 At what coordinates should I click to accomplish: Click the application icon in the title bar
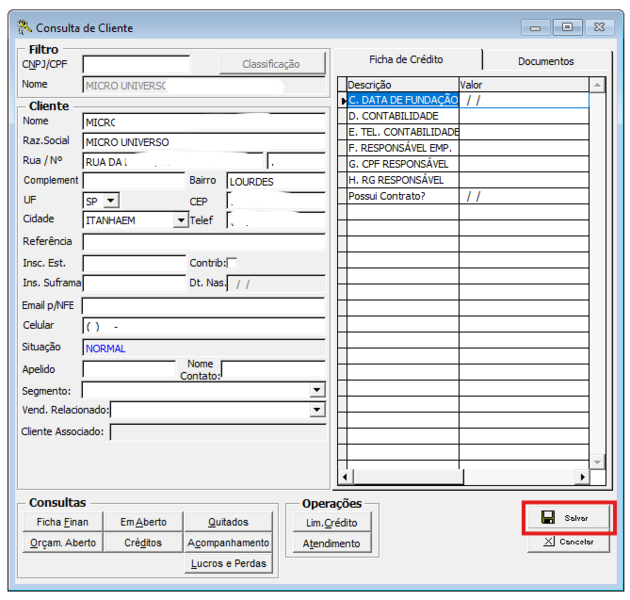pyautogui.click(x=25, y=27)
